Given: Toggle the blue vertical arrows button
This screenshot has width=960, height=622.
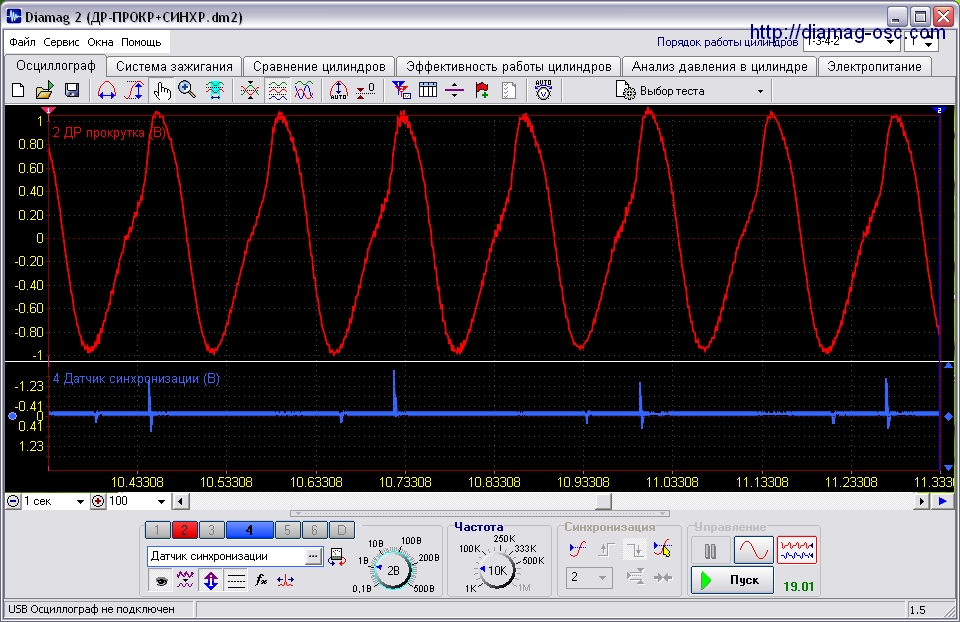Looking at the screenshot, I should tap(211, 580).
